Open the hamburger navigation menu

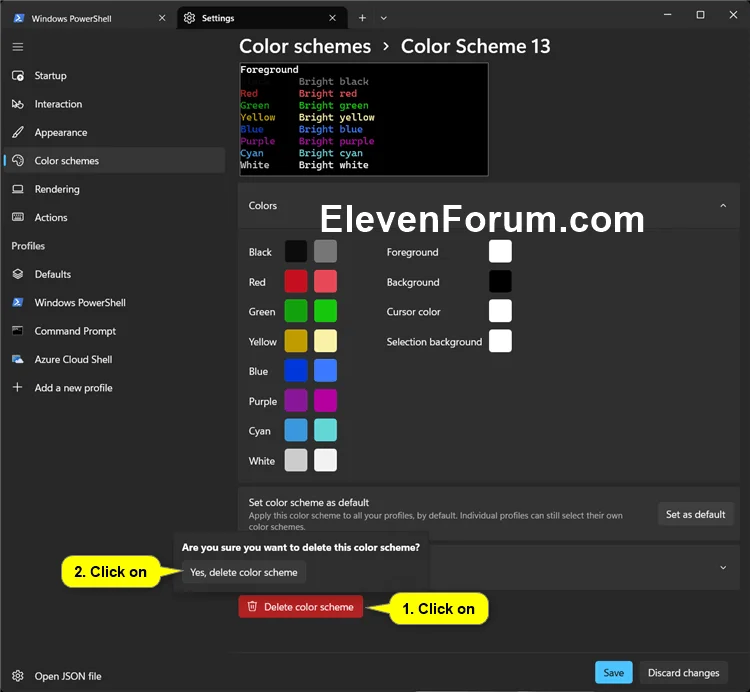(18, 47)
